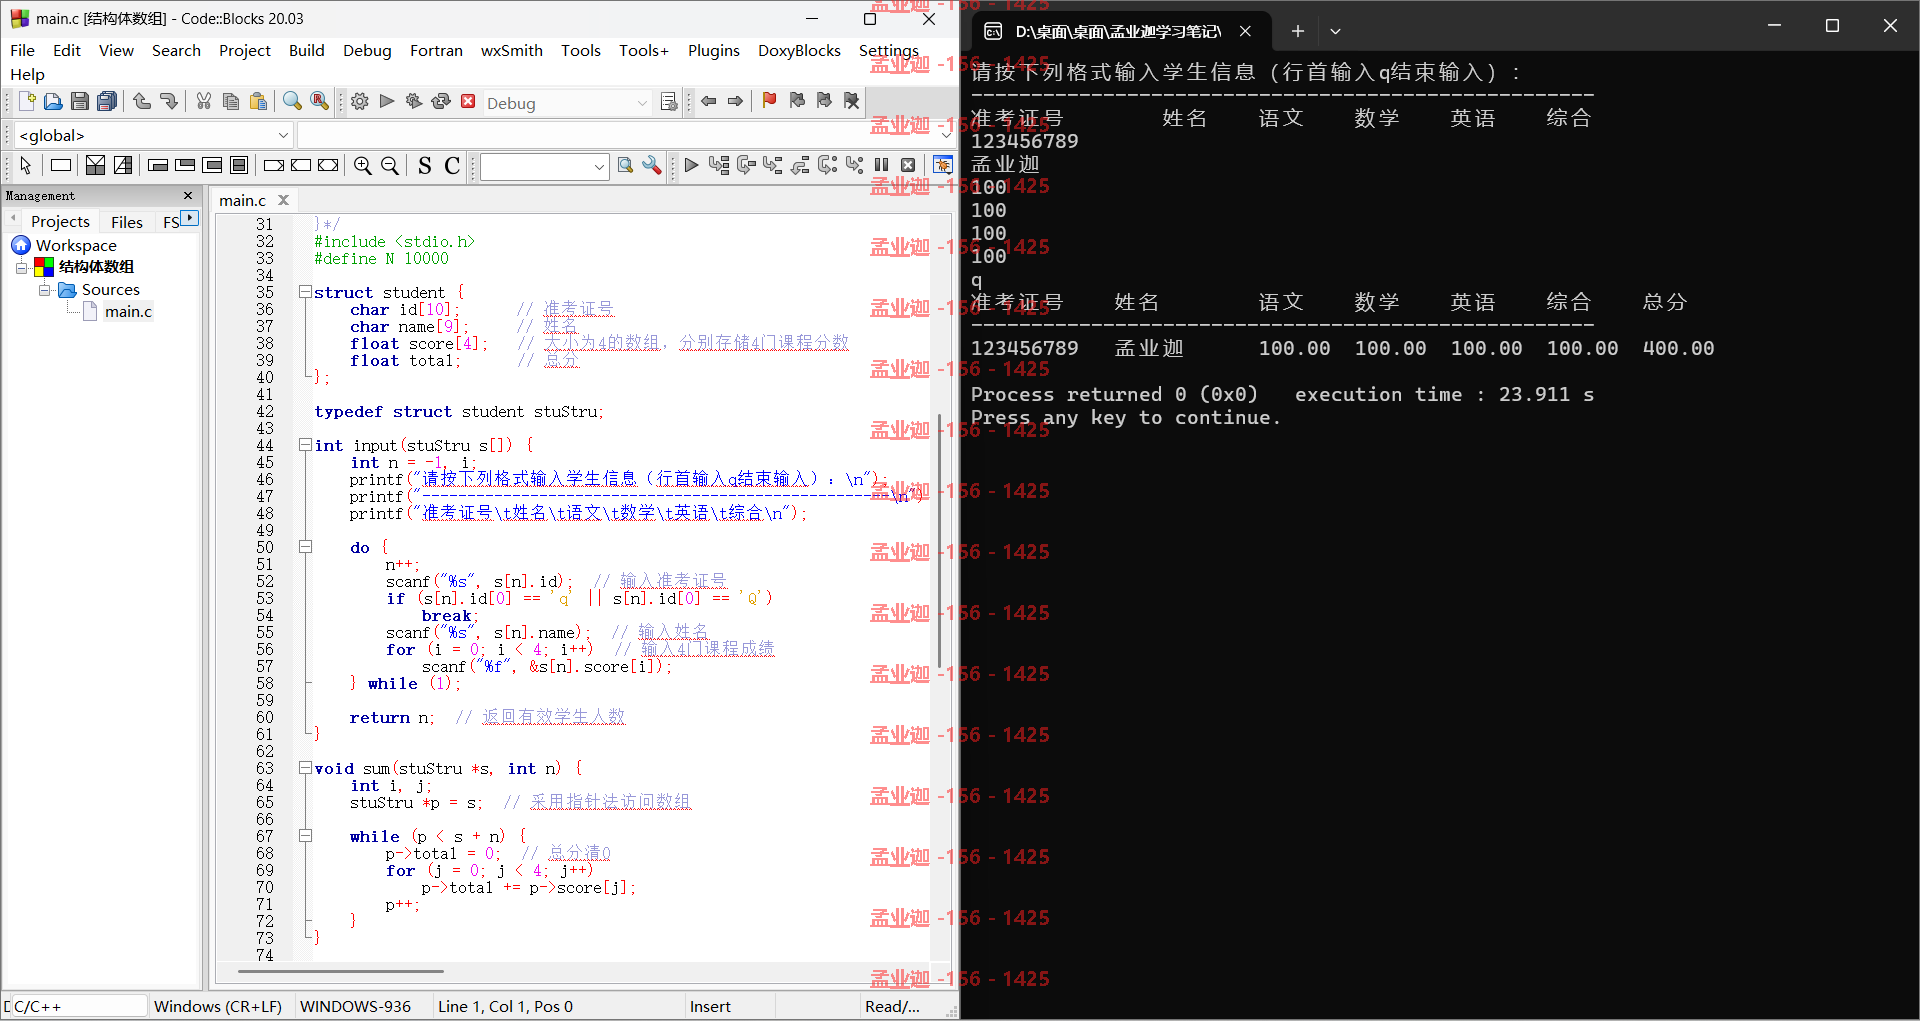Open the incremental search combo box

pyautogui.click(x=545, y=166)
